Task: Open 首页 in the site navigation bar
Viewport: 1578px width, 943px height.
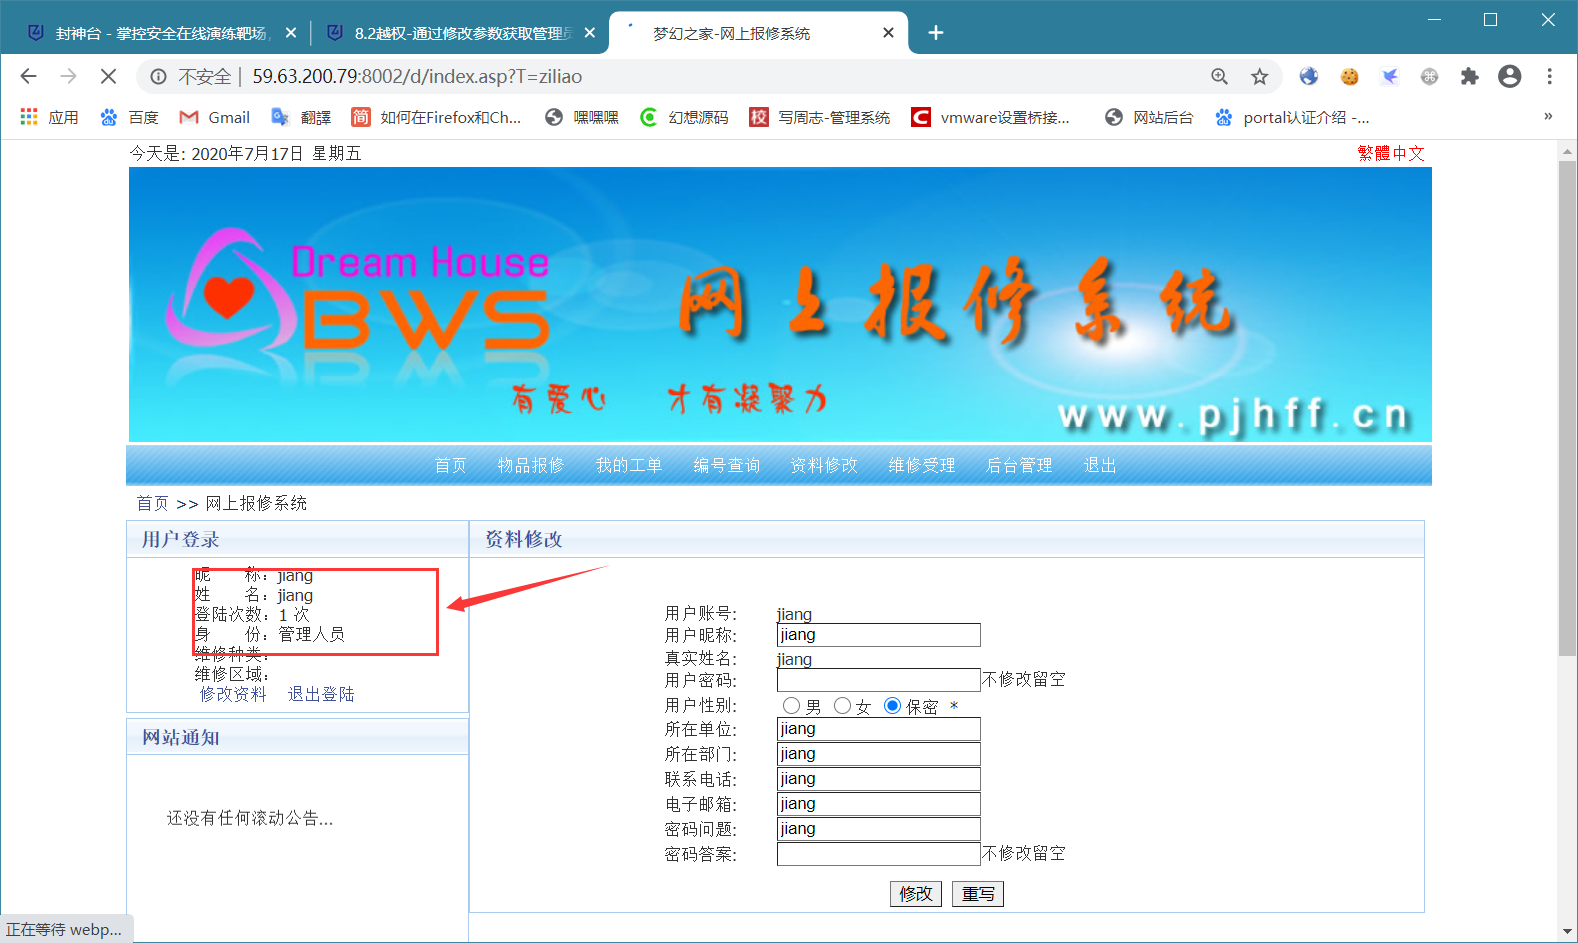Action: 450,466
